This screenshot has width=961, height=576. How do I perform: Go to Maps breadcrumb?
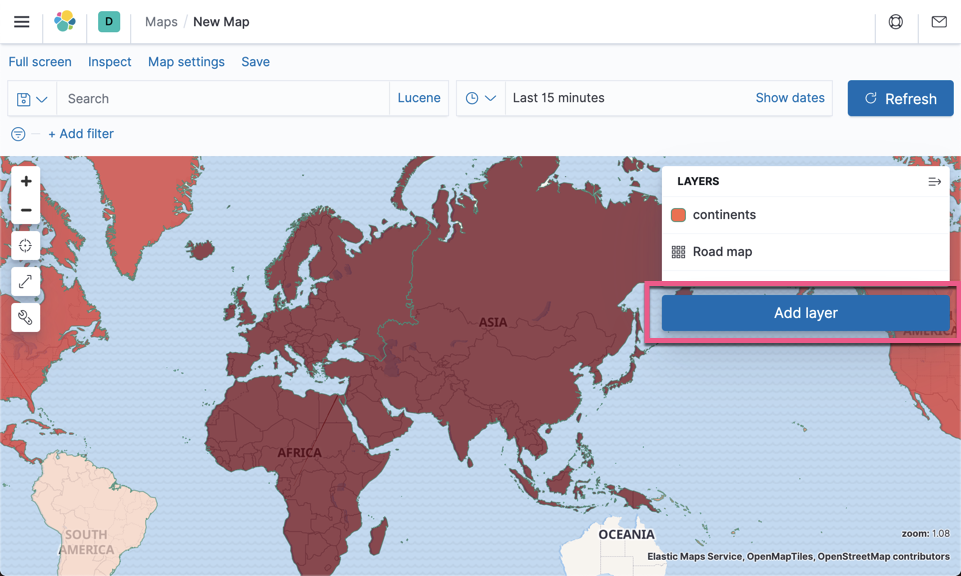[x=161, y=22]
